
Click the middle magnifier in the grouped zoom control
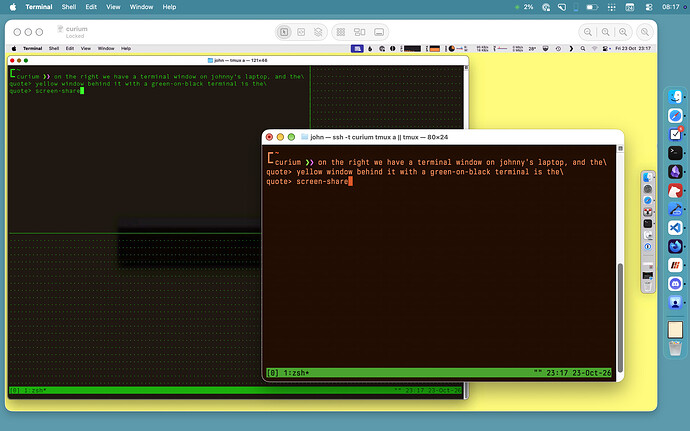(606, 32)
